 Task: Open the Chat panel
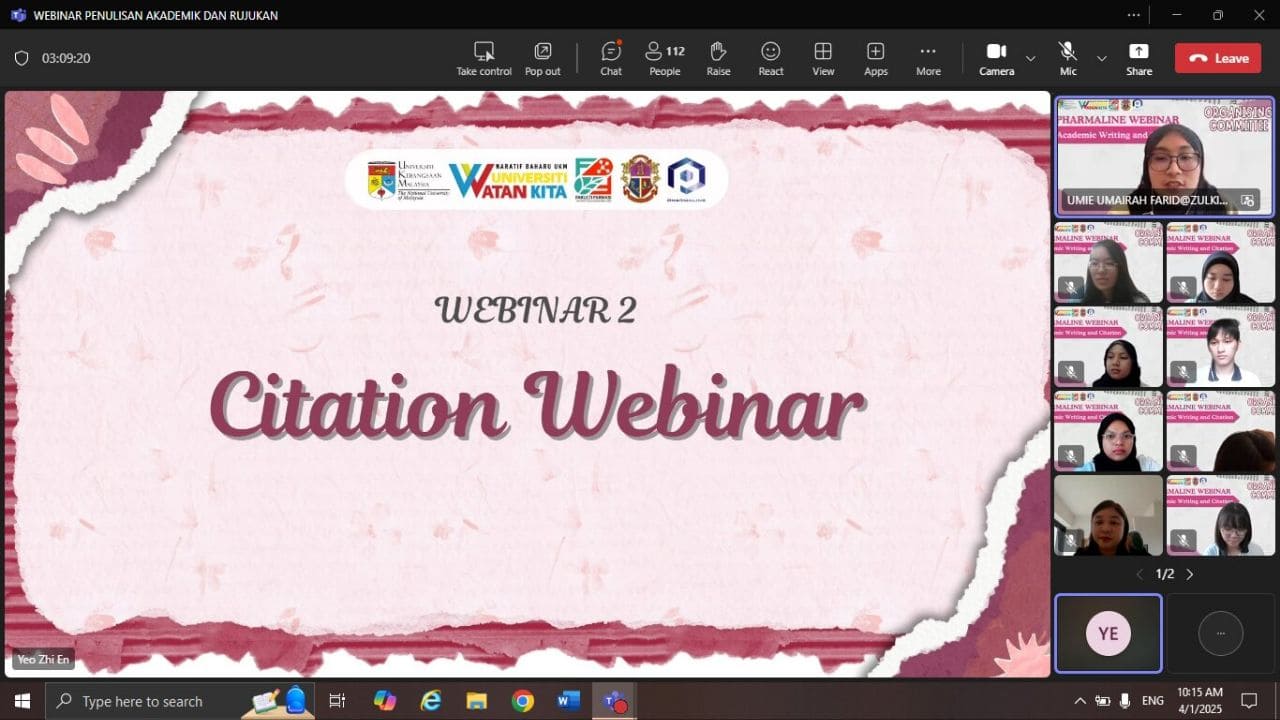[611, 58]
